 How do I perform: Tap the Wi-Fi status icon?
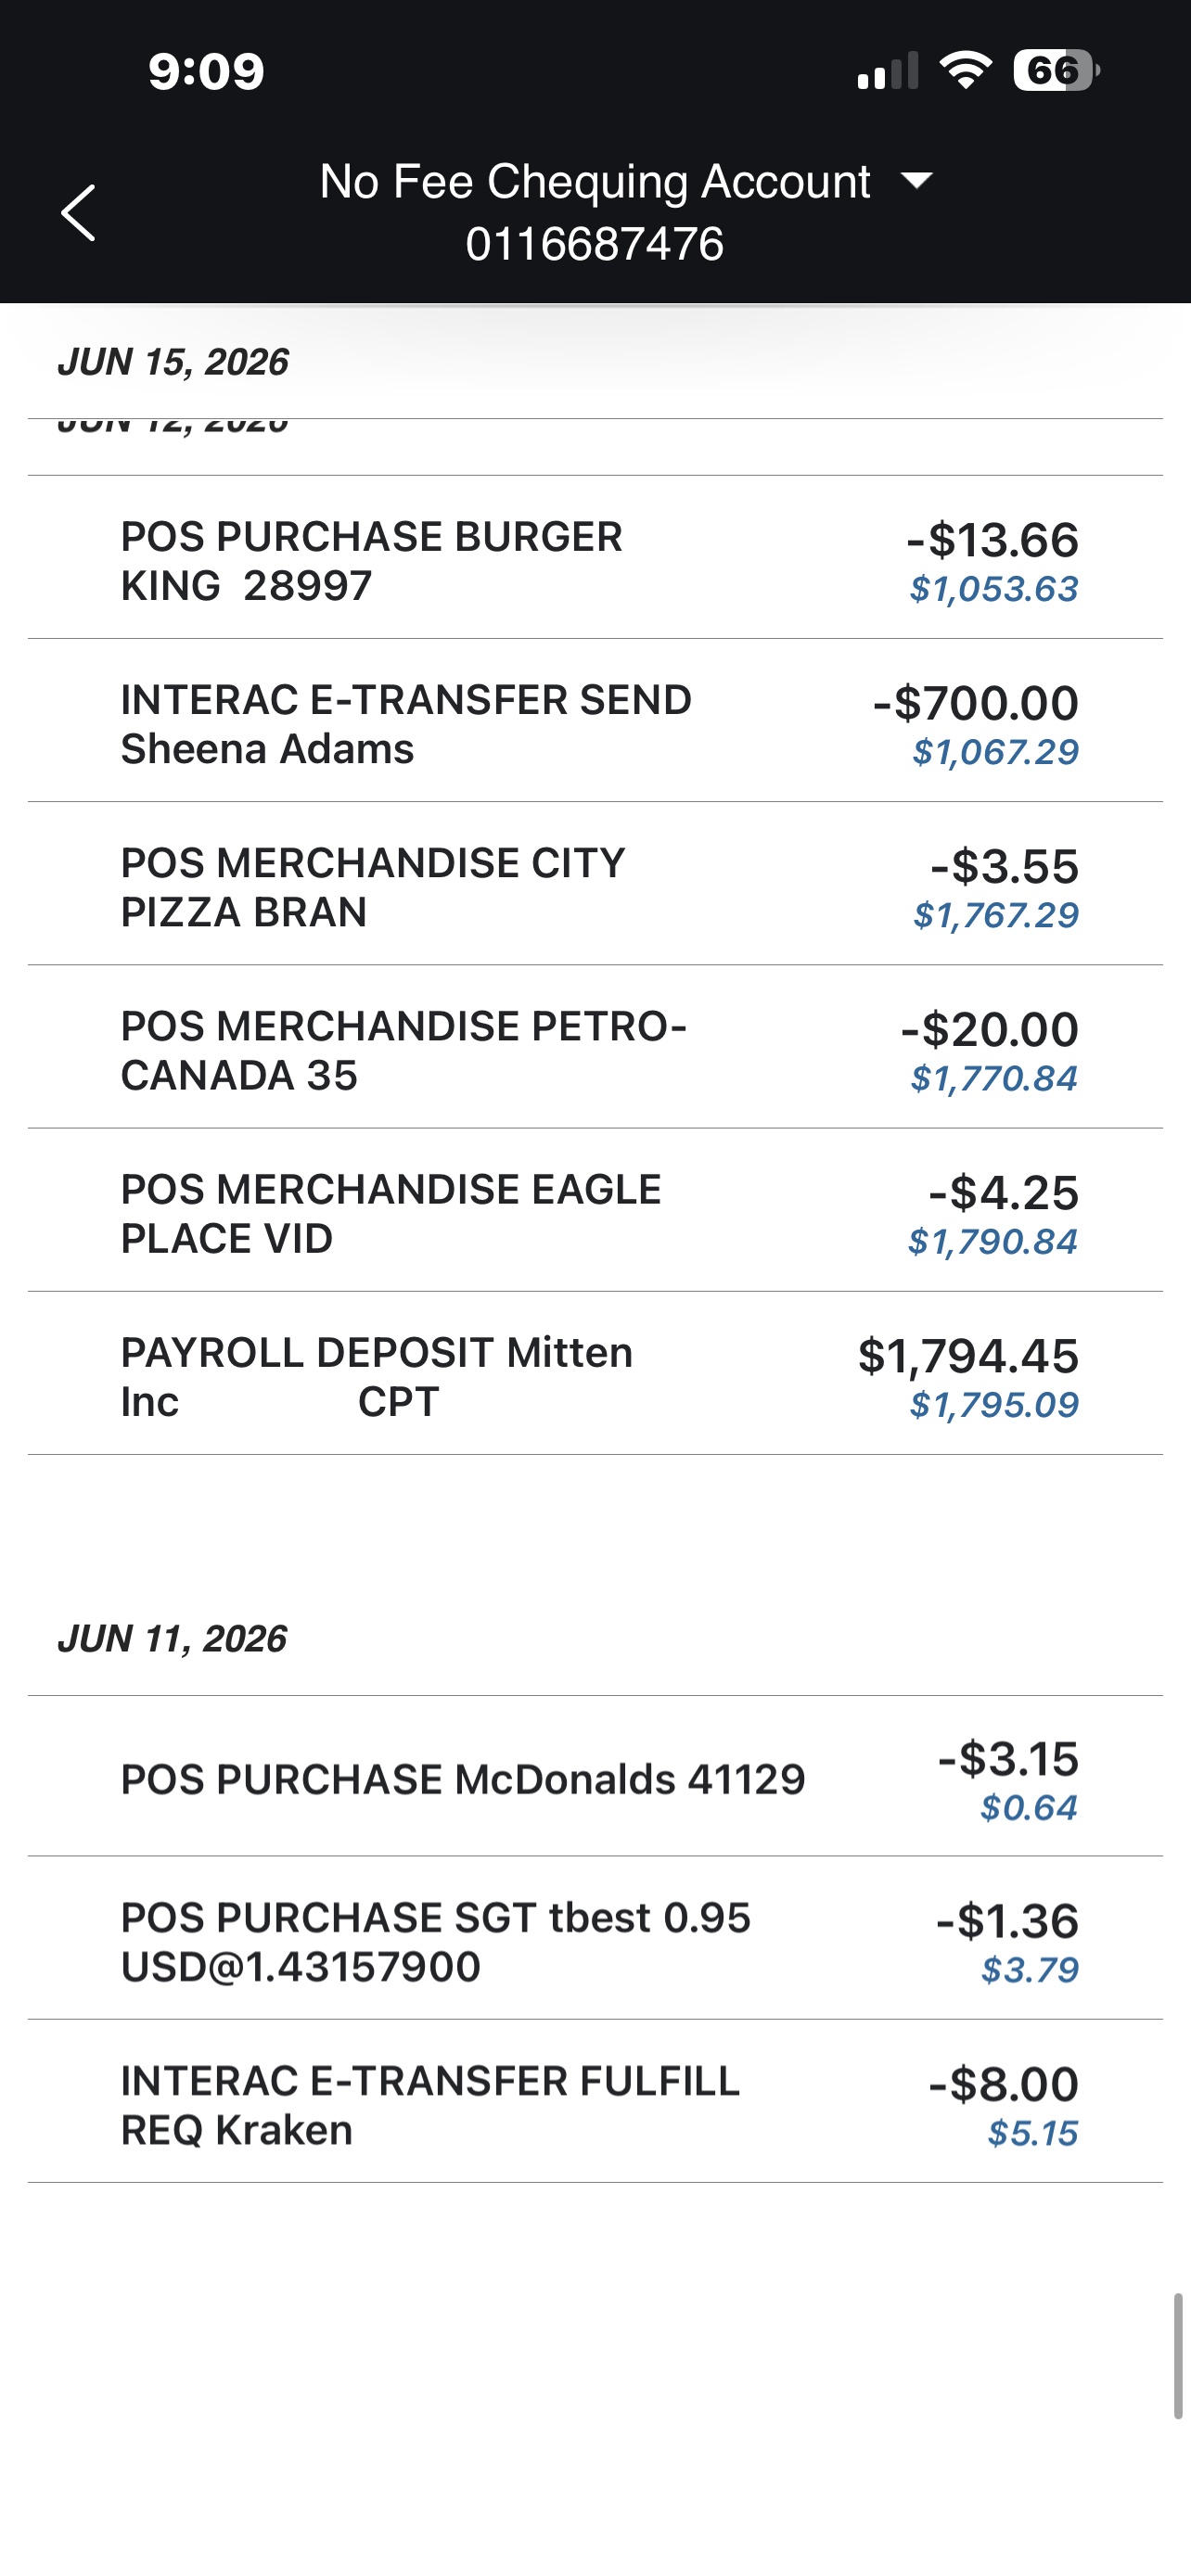click(965, 71)
